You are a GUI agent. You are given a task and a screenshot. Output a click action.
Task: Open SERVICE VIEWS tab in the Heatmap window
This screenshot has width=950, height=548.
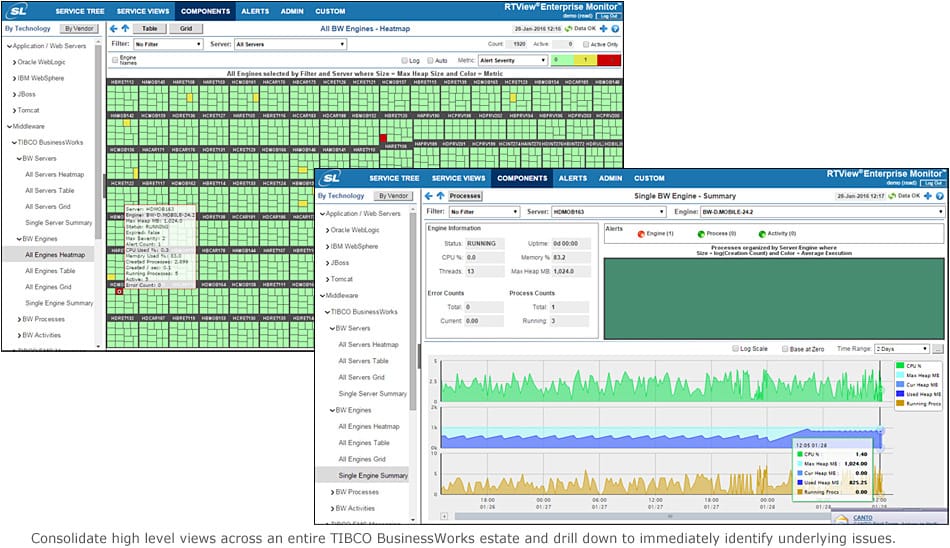143,11
